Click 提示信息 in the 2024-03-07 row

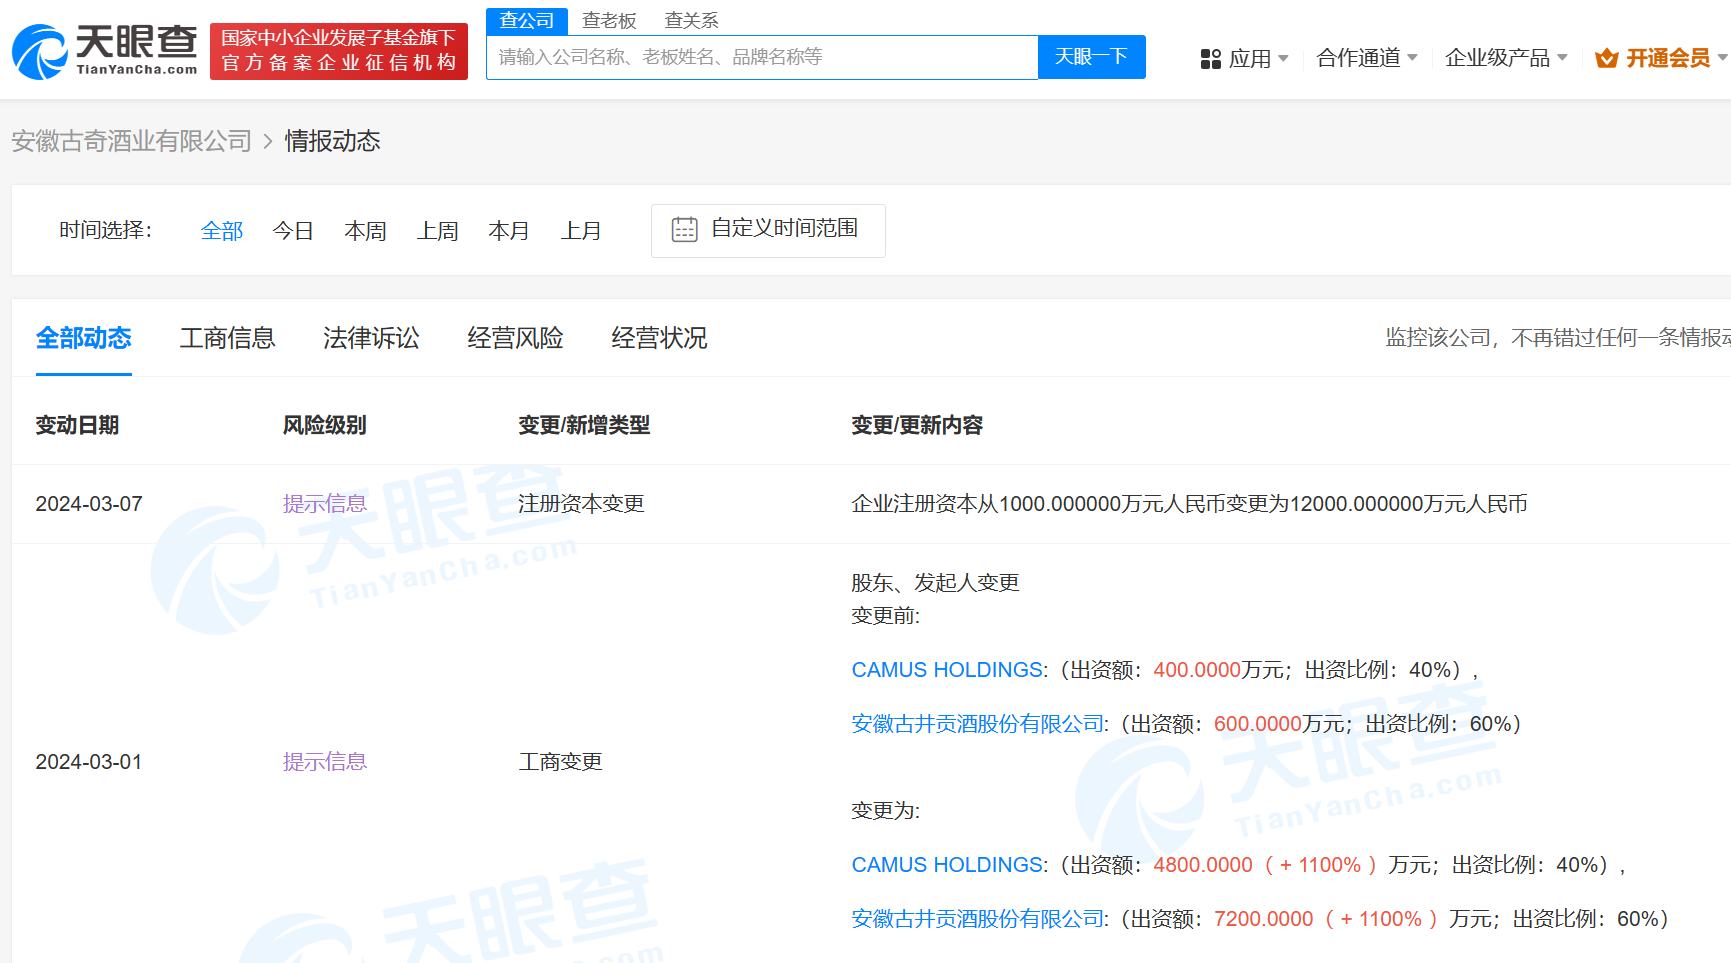pos(325,504)
